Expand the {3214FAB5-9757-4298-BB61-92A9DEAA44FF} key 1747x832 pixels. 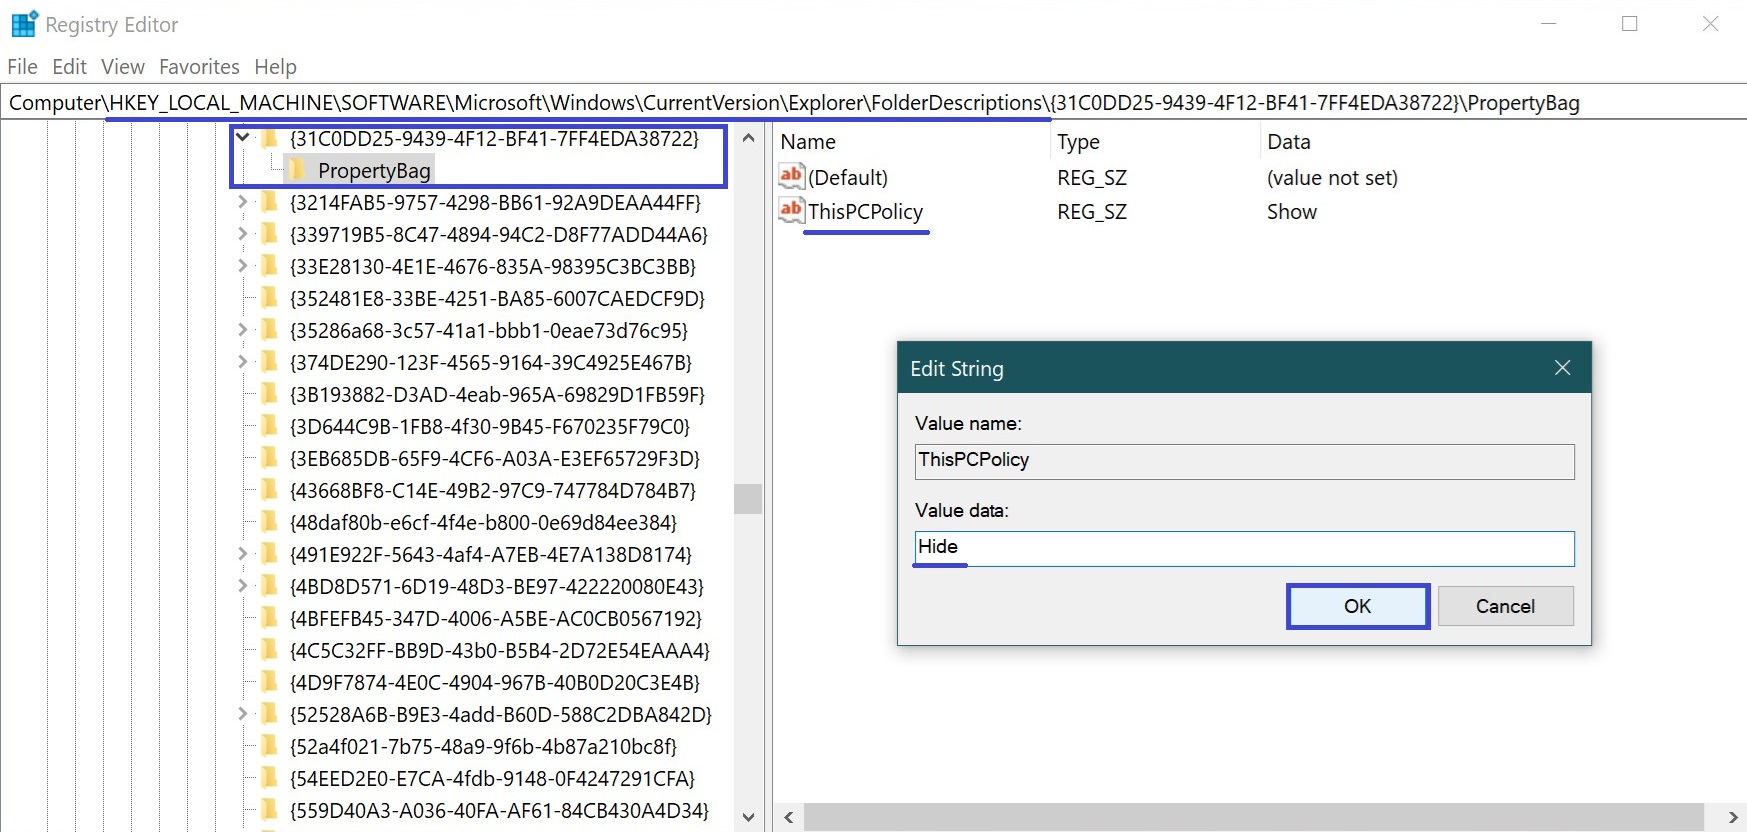coord(242,202)
